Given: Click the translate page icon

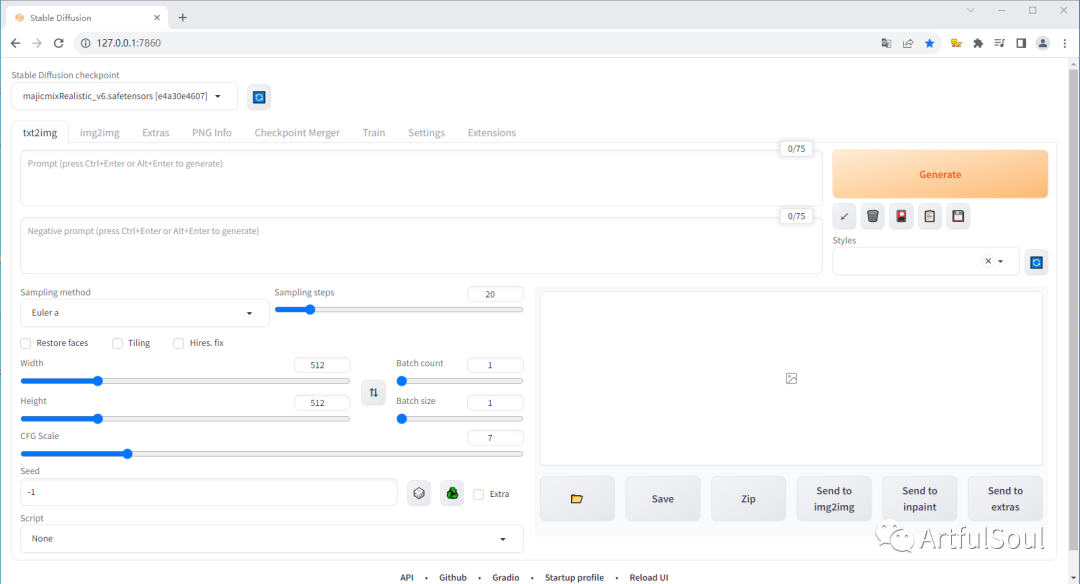Looking at the screenshot, I should 886,43.
